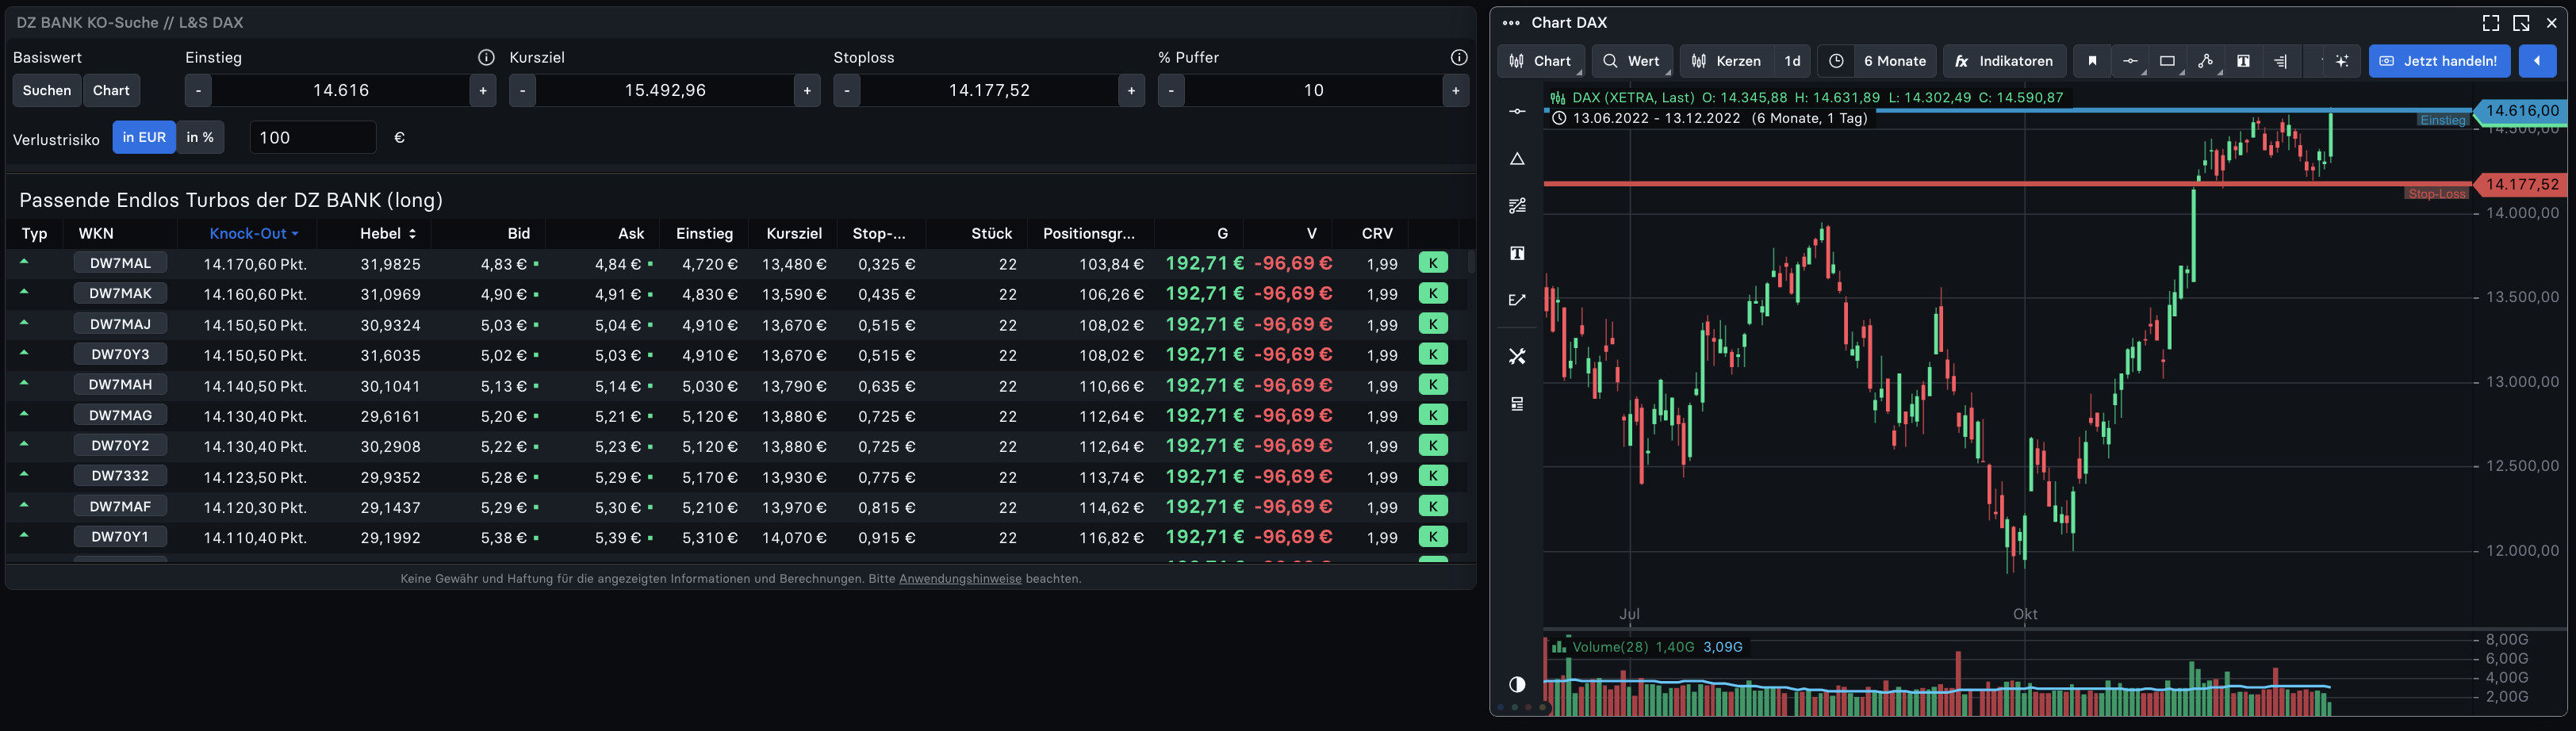Click the Volume(28) indicator label
This screenshot has height=731, width=2576.
pyautogui.click(x=1609, y=647)
